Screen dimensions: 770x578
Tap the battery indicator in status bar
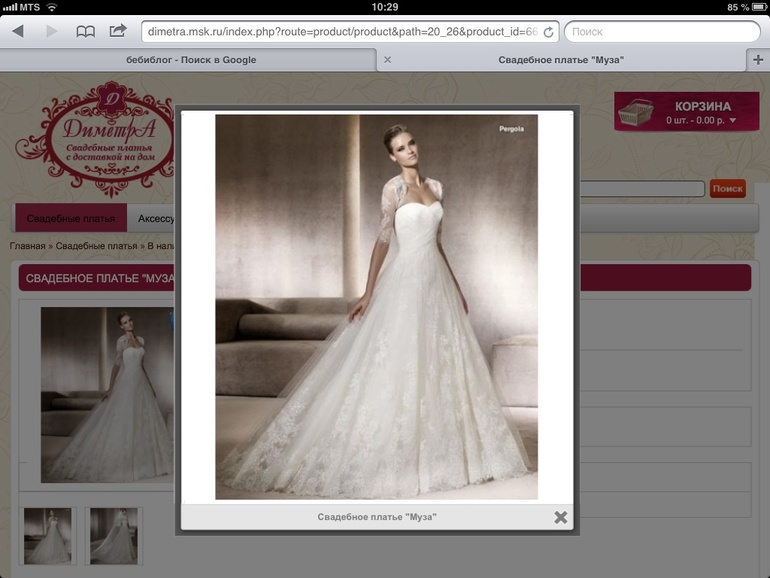760,7
